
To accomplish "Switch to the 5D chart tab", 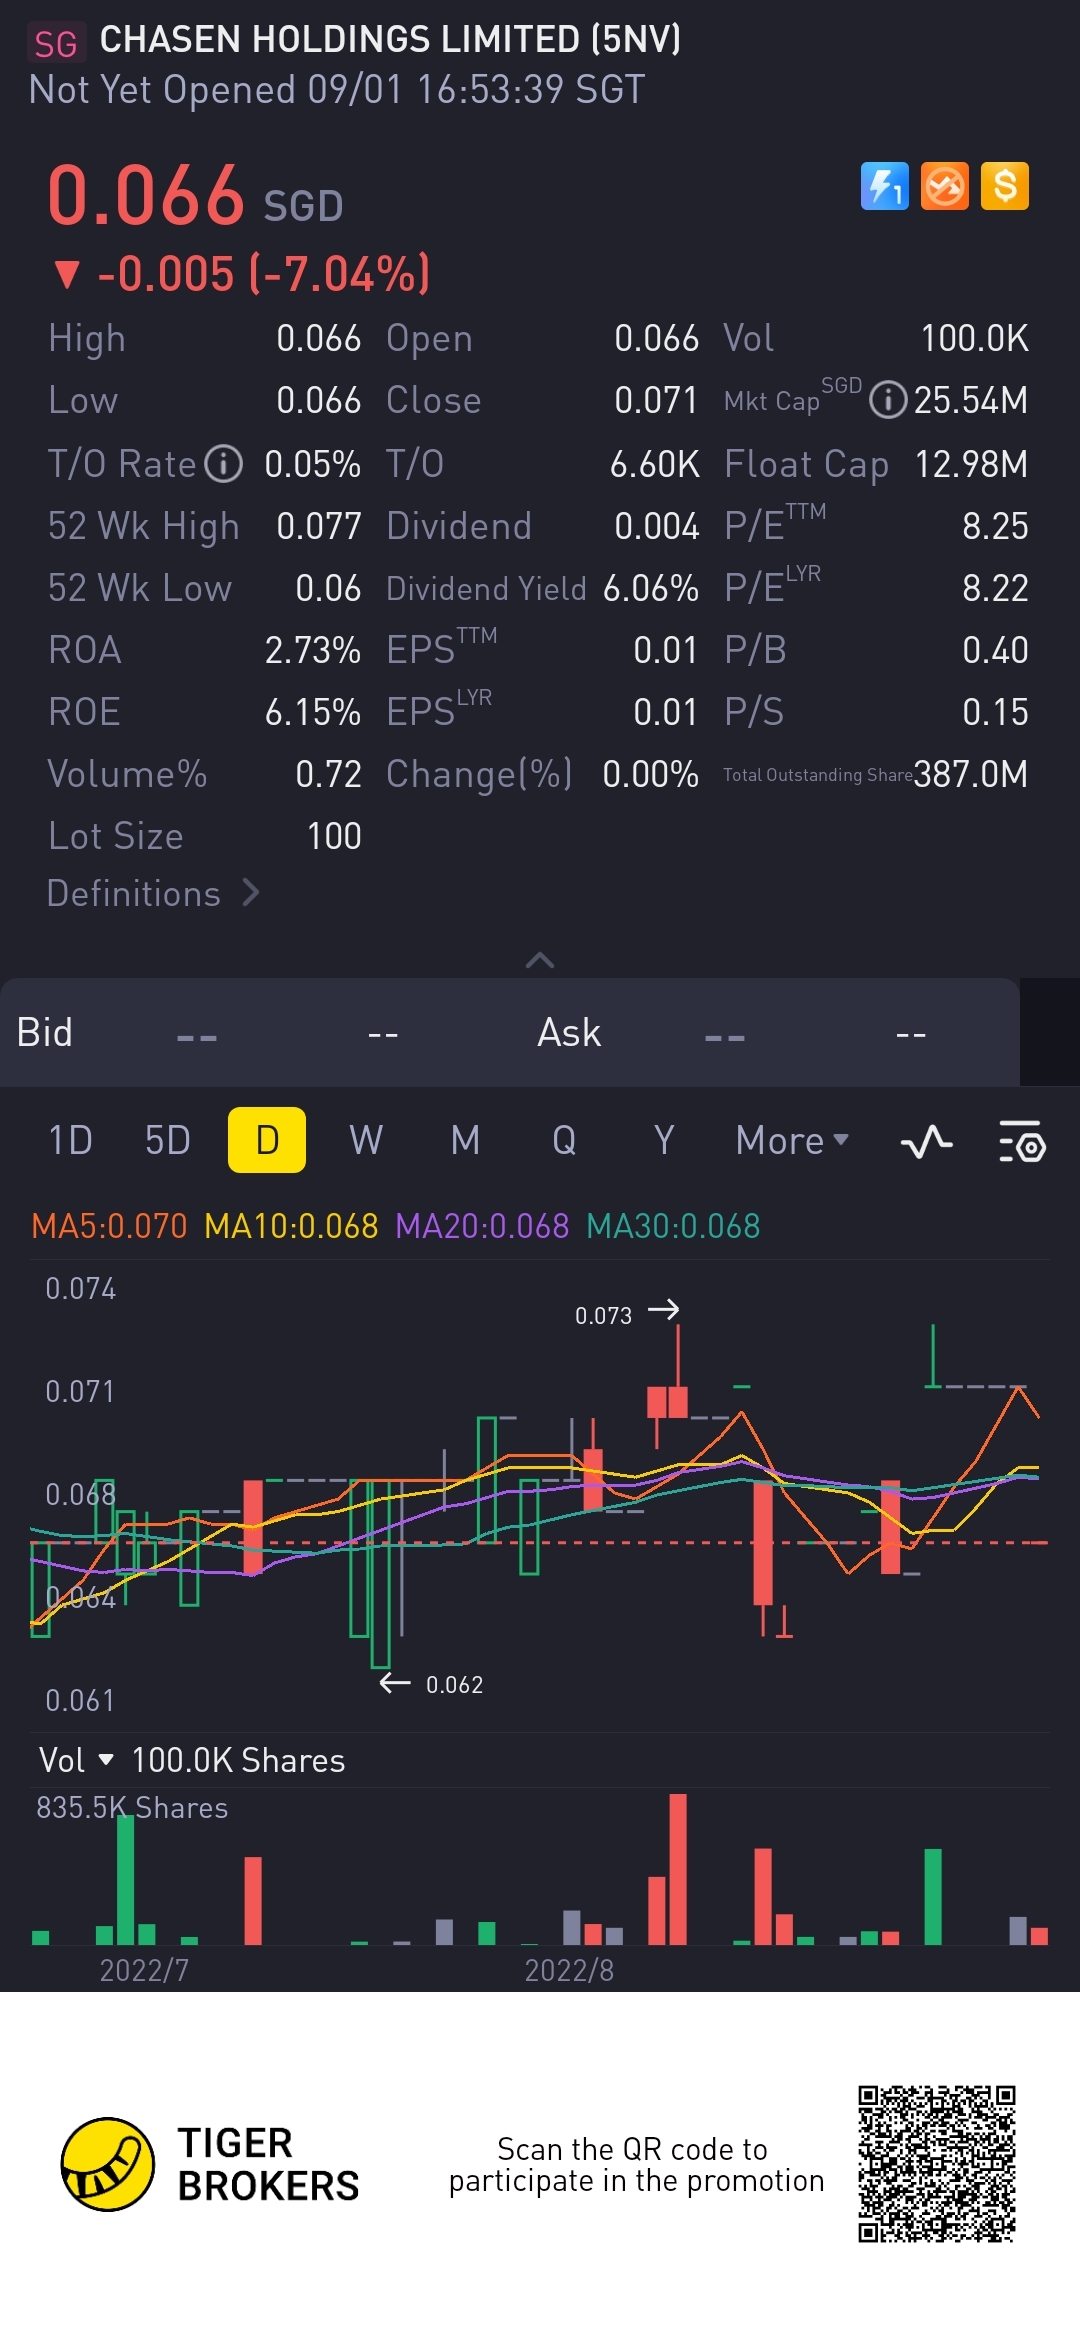I will click(x=167, y=1141).
